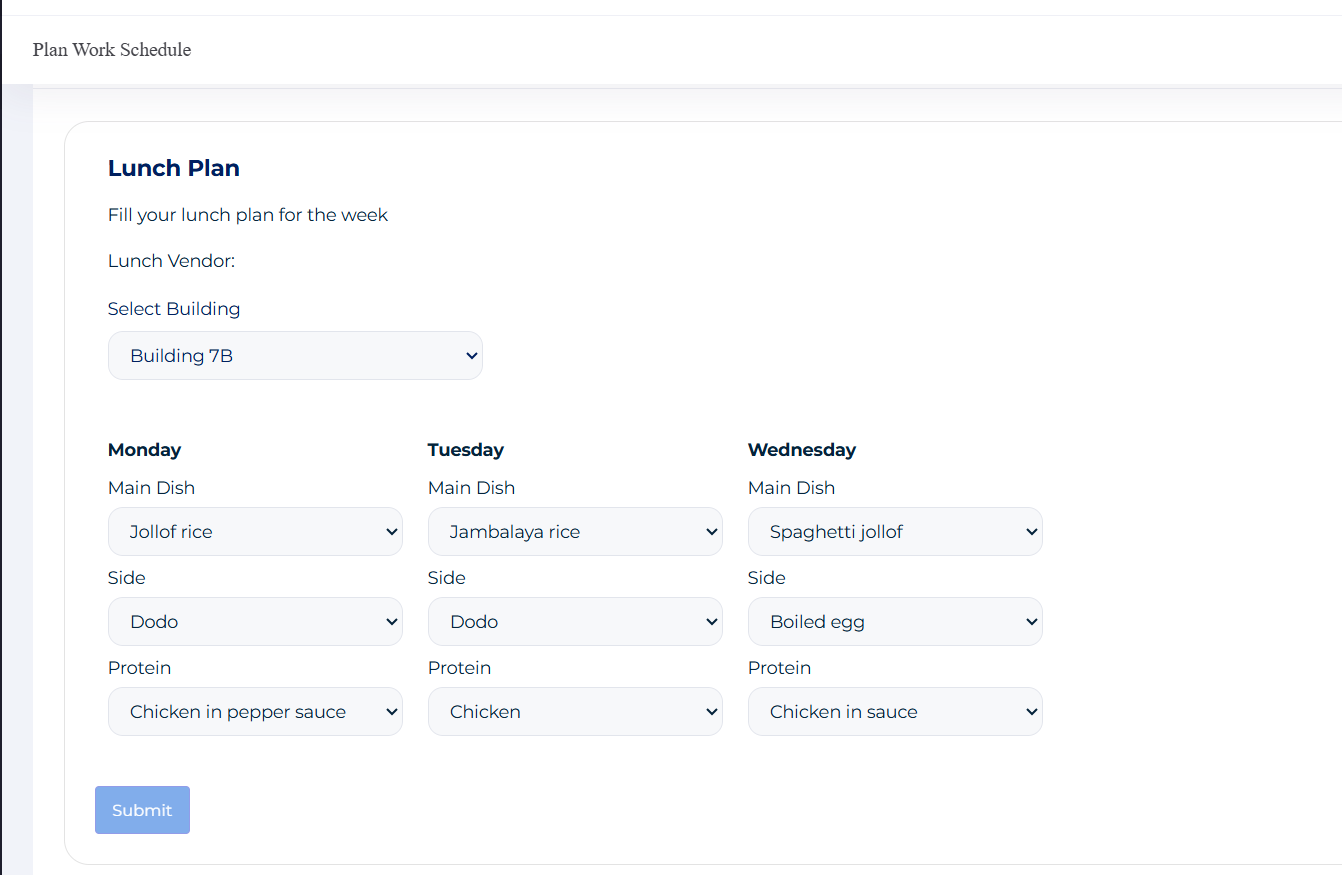1342x875 pixels.
Task: Click the Building 7B dropdown arrow
Action: [x=472, y=356]
